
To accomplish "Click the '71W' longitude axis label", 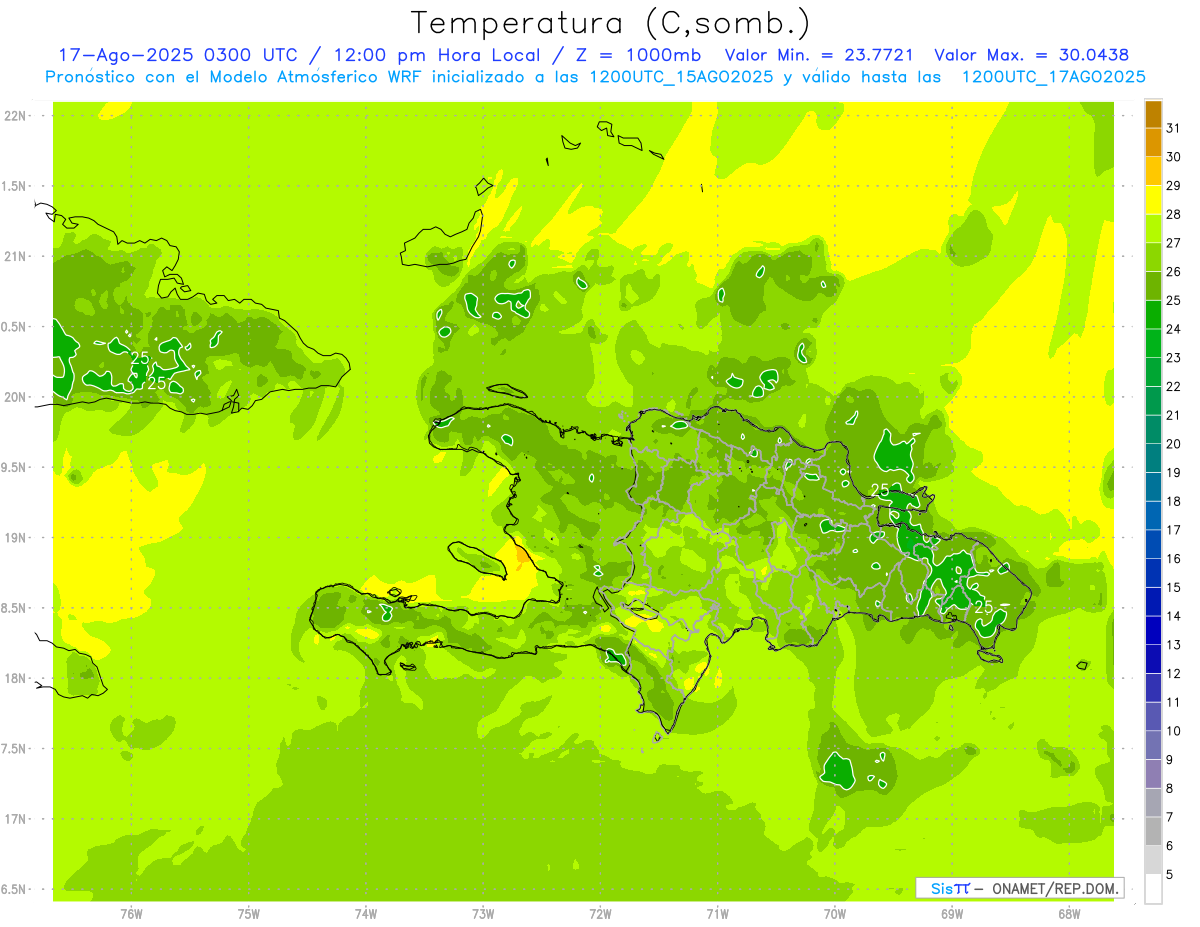I will tap(717, 914).
